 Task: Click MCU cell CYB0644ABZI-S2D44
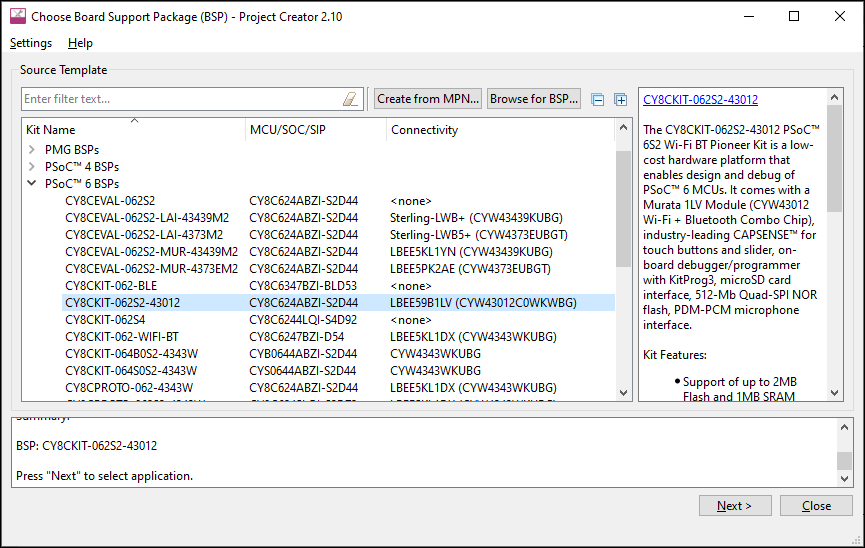[303, 354]
